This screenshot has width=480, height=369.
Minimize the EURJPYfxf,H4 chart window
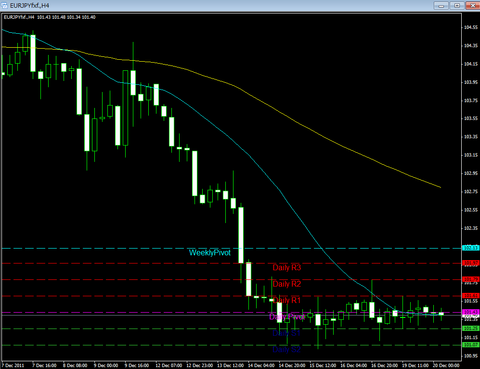441,5
